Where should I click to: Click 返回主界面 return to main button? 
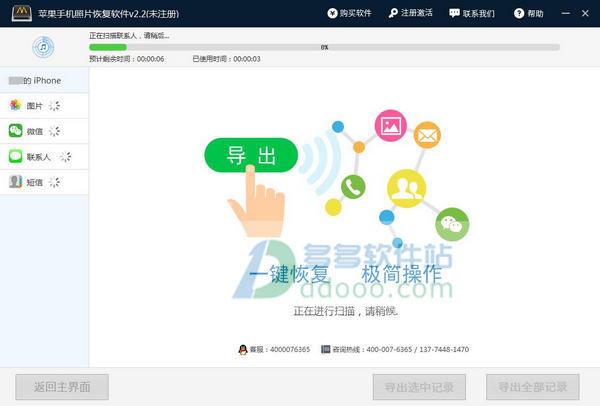(62, 387)
